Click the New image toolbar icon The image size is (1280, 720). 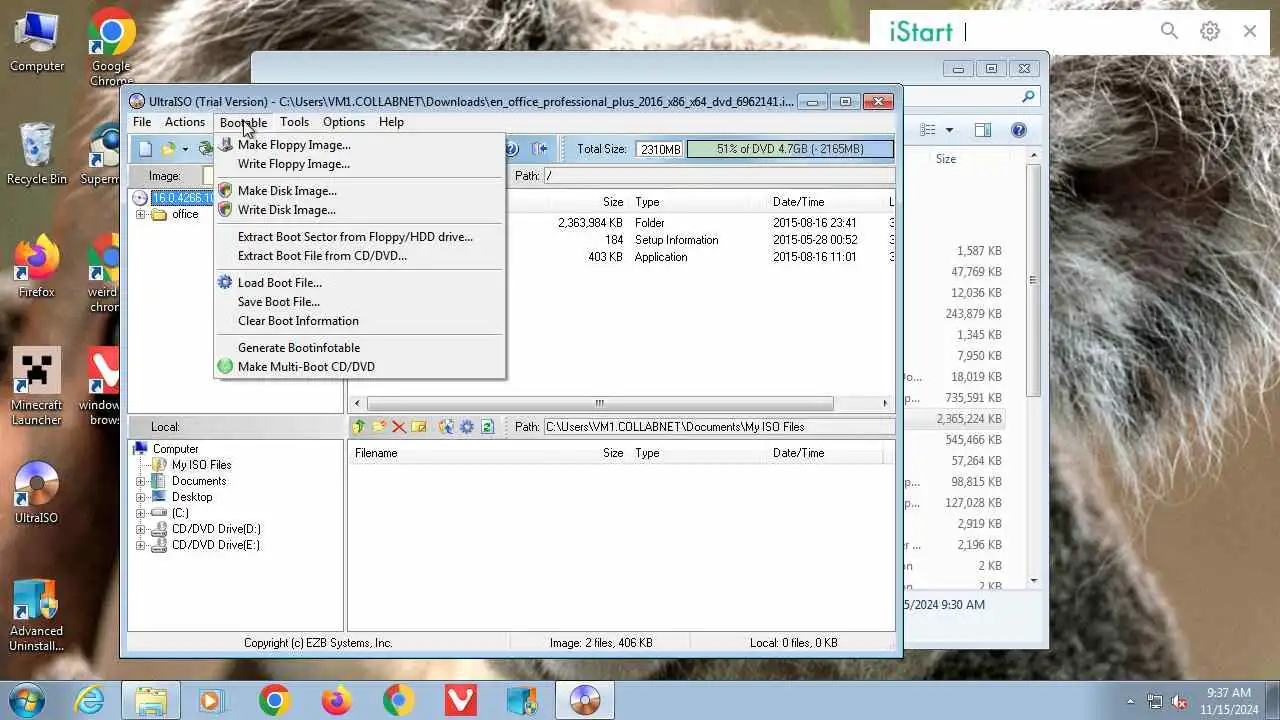(x=145, y=149)
